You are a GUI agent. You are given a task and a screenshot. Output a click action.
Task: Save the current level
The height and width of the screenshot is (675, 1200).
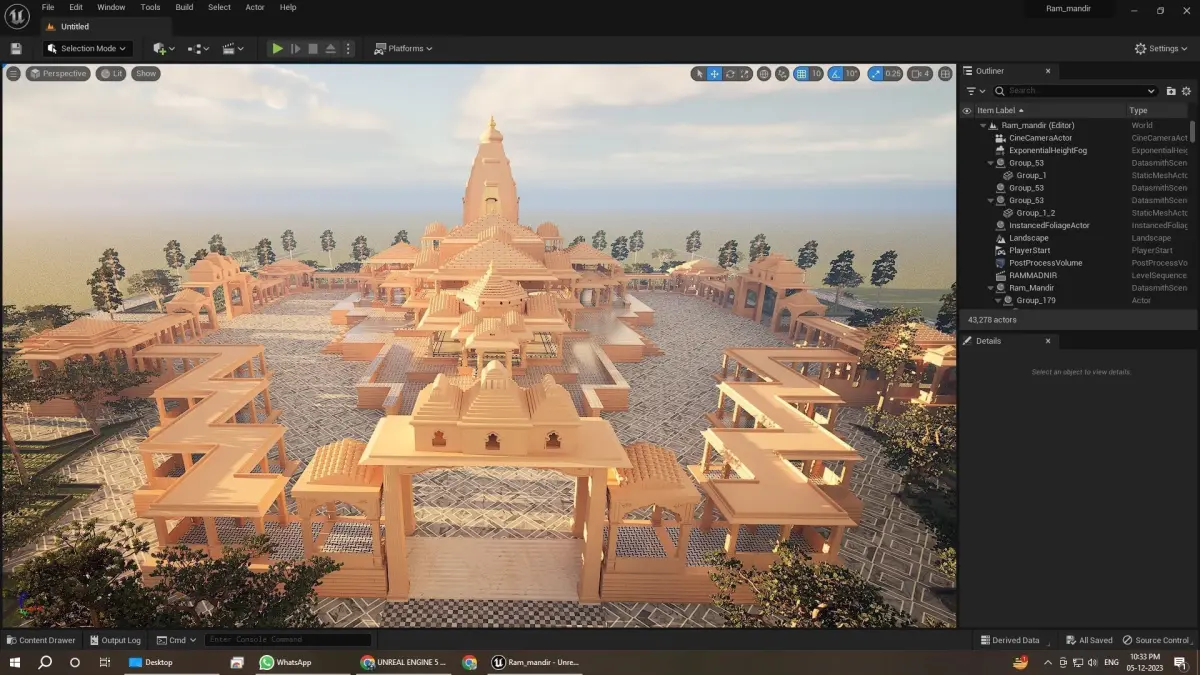coord(16,48)
